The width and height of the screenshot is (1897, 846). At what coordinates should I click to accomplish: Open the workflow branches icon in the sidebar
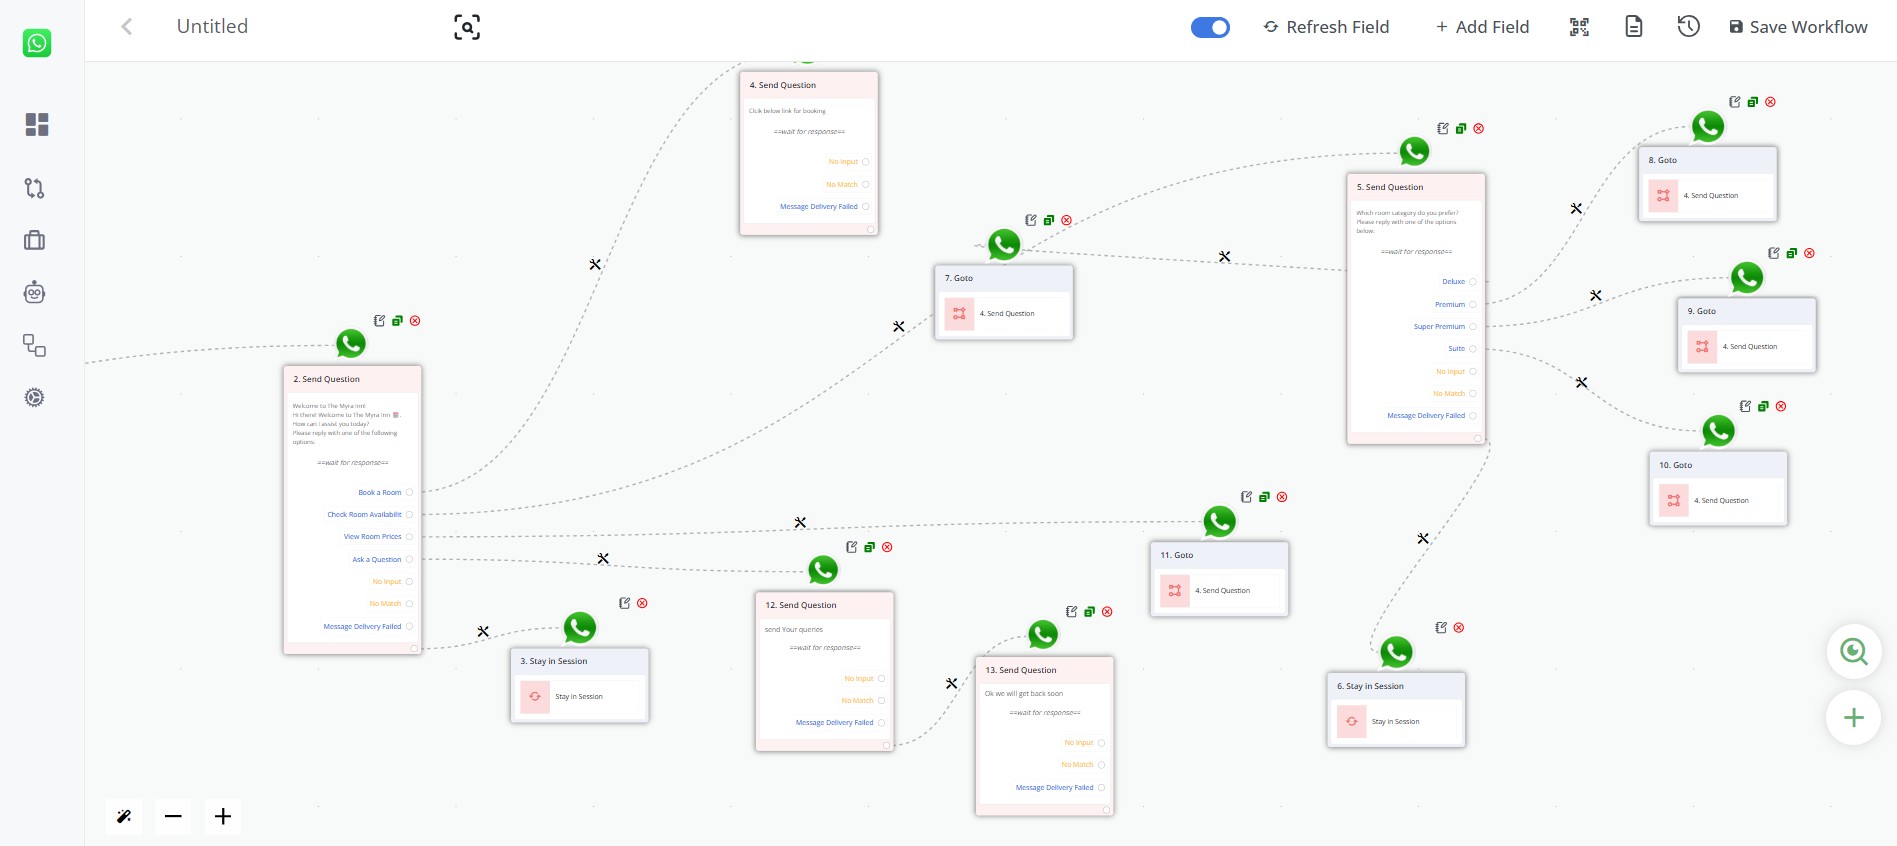point(35,188)
